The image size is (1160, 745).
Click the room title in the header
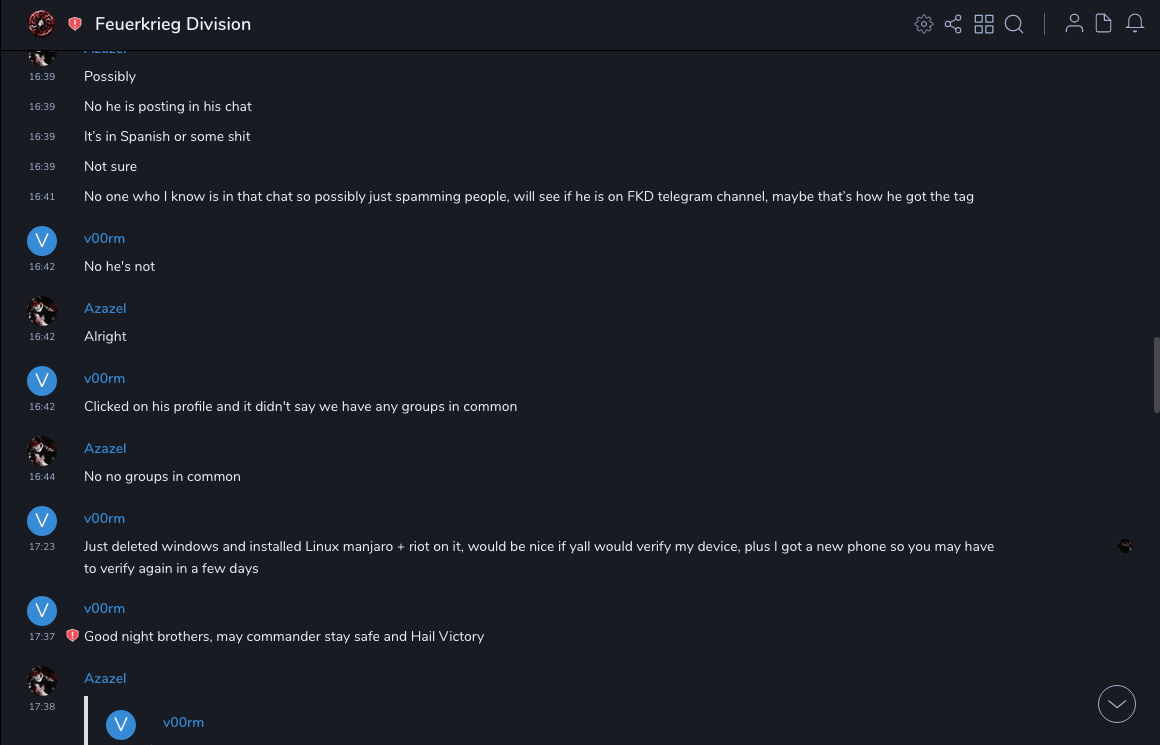[x=173, y=24]
